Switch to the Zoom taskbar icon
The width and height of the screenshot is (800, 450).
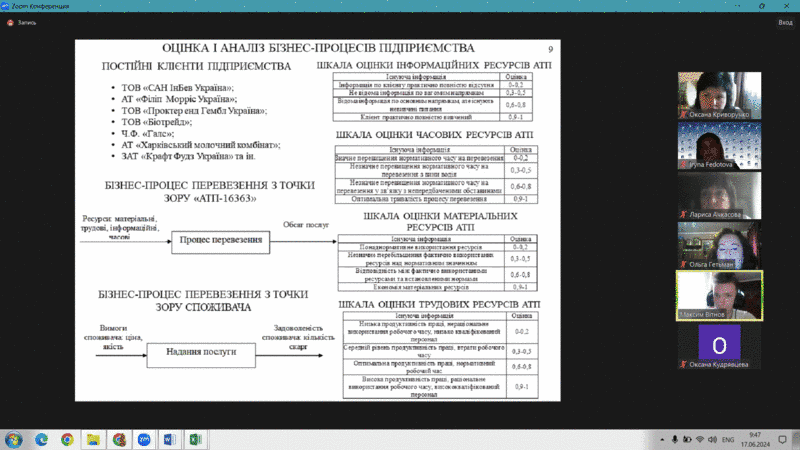click(x=145, y=439)
